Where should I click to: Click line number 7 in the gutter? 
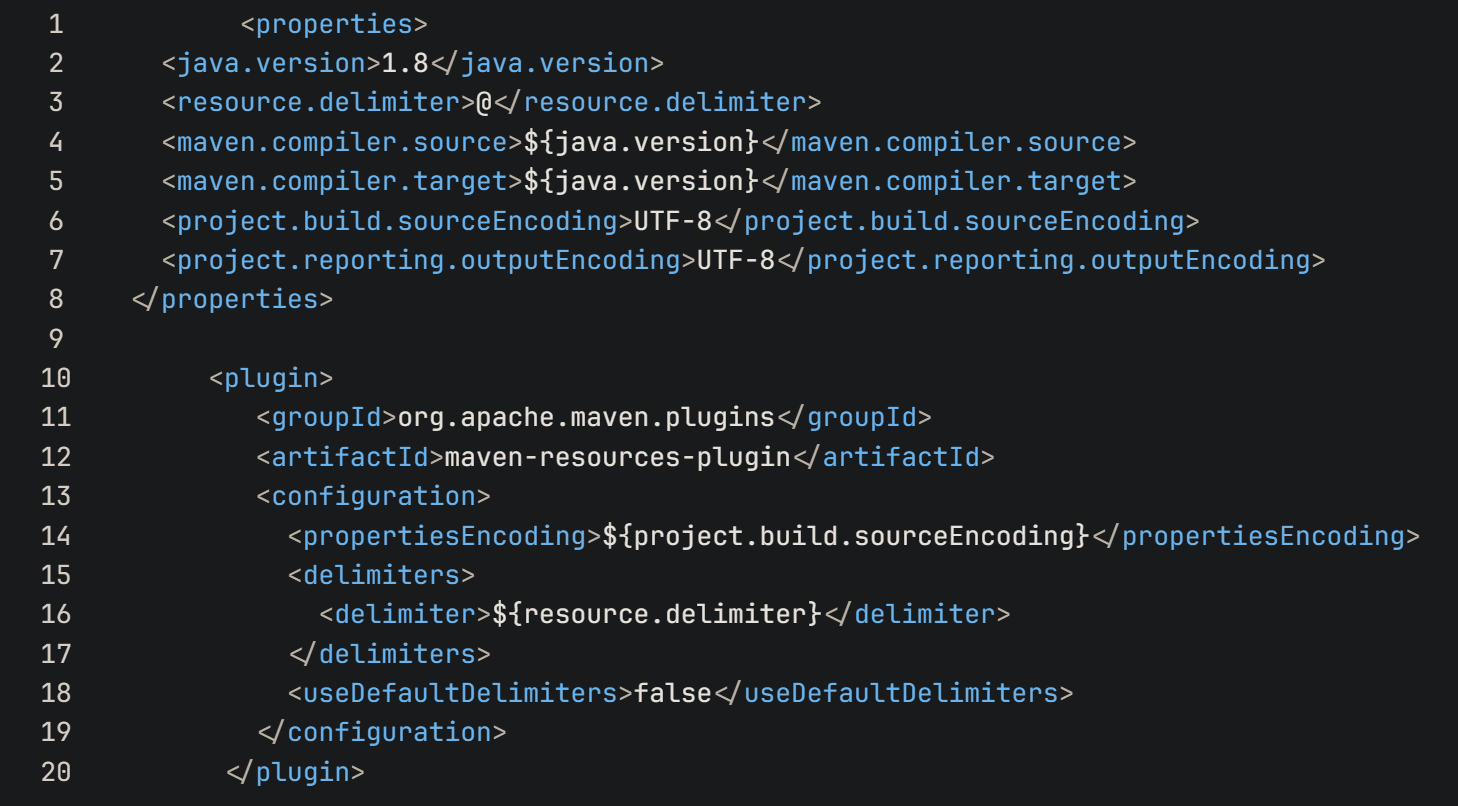(56, 260)
